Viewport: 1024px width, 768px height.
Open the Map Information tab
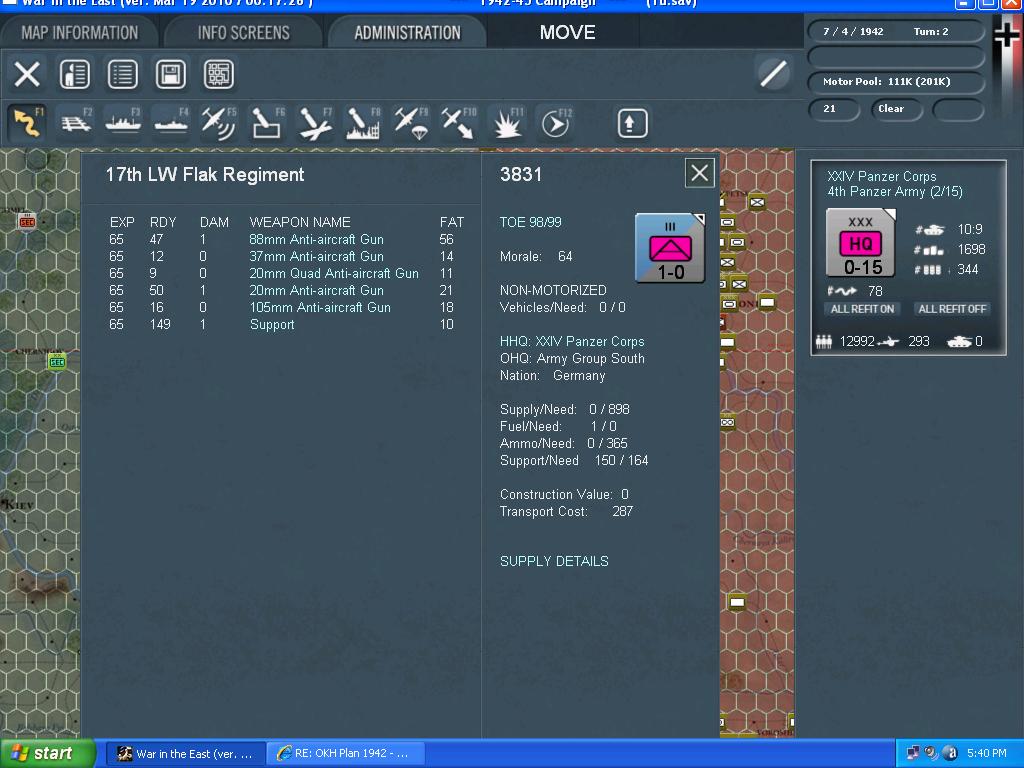pos(80,32)
